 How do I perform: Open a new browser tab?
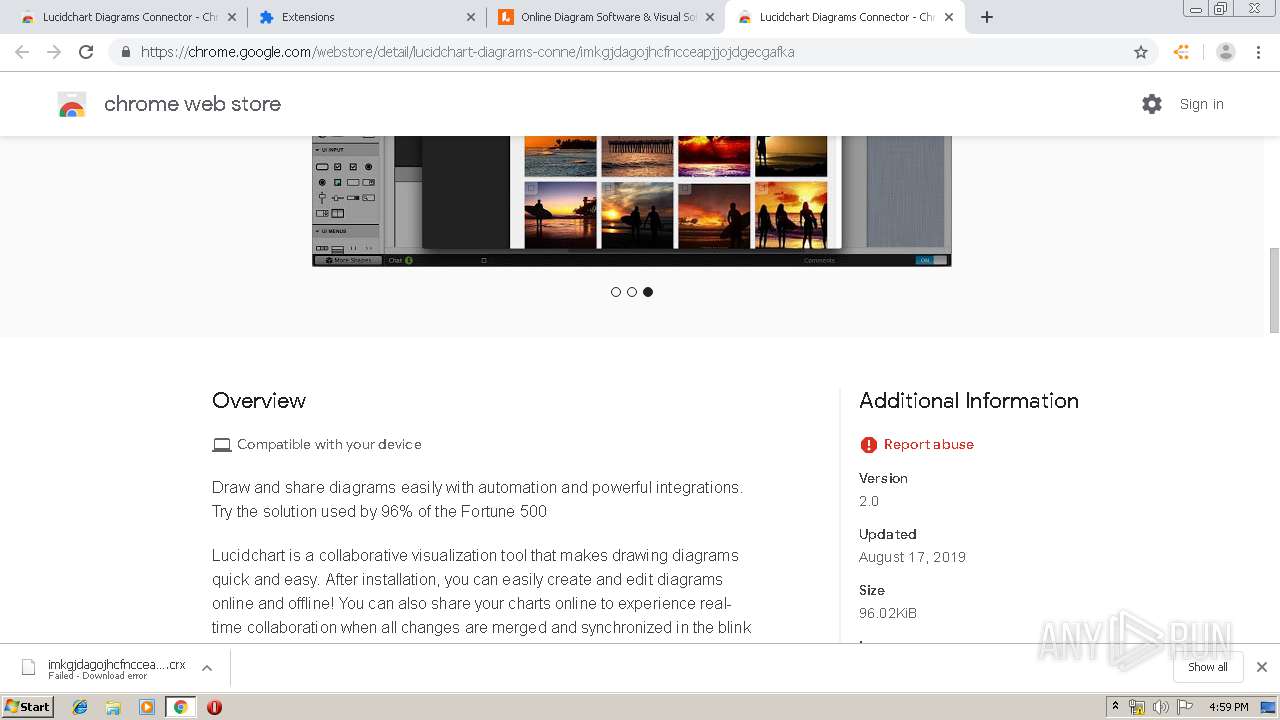987,17
